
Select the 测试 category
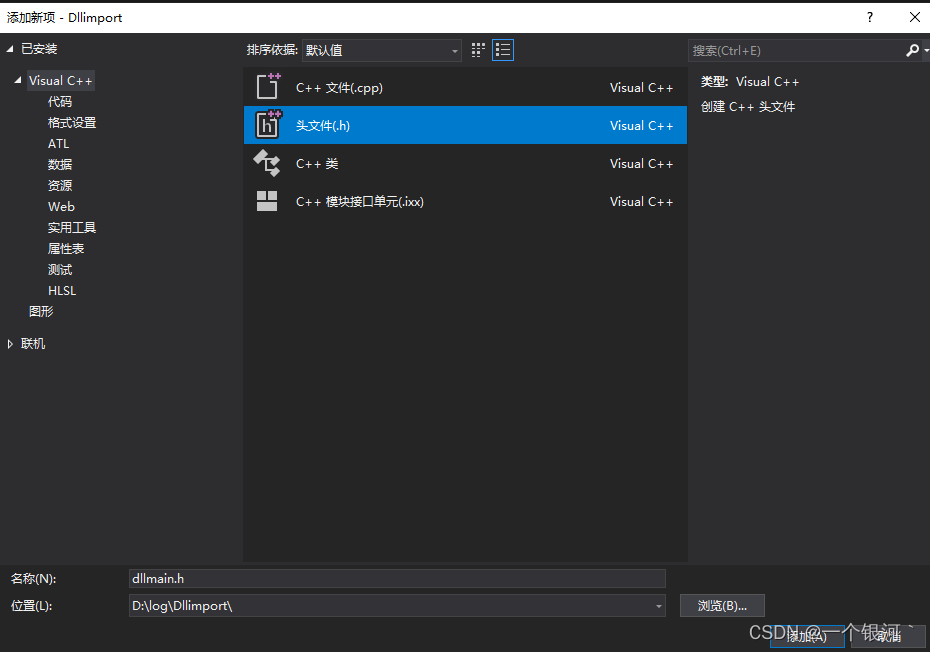coord(60,269)
